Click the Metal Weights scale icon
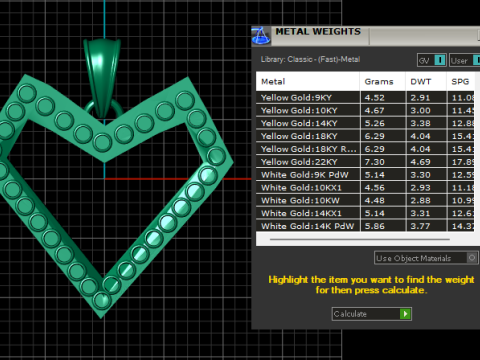This screenshot has width=480, height=360. [x=261, y=36]
